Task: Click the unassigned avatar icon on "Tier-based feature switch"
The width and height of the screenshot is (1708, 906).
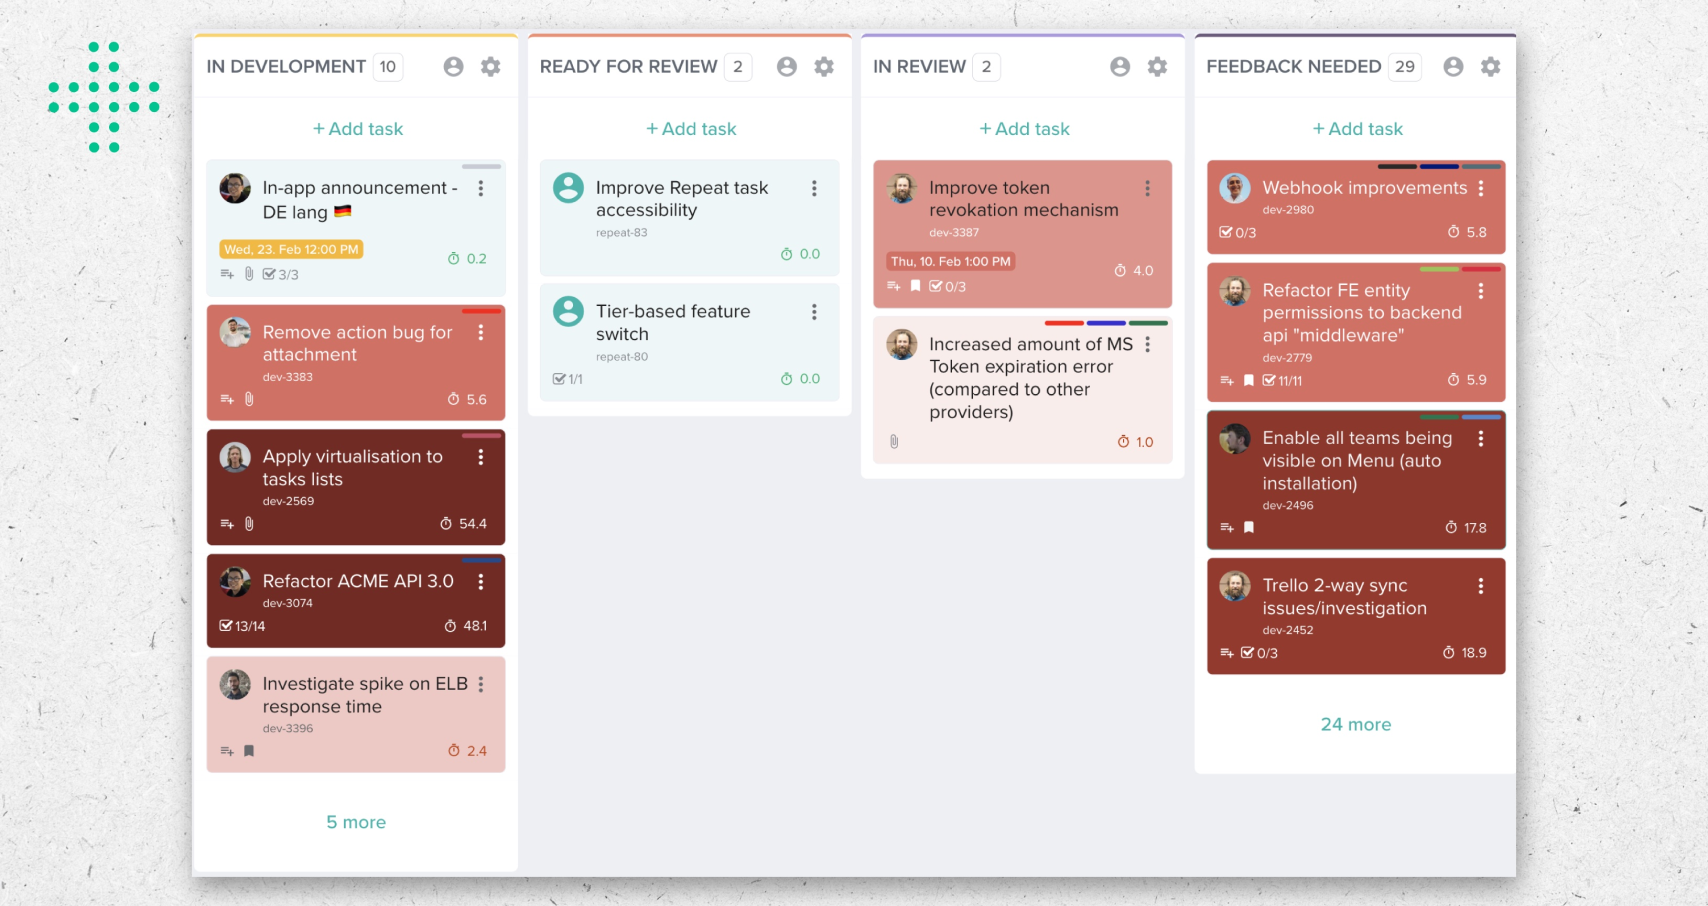Action: (568, 311)
